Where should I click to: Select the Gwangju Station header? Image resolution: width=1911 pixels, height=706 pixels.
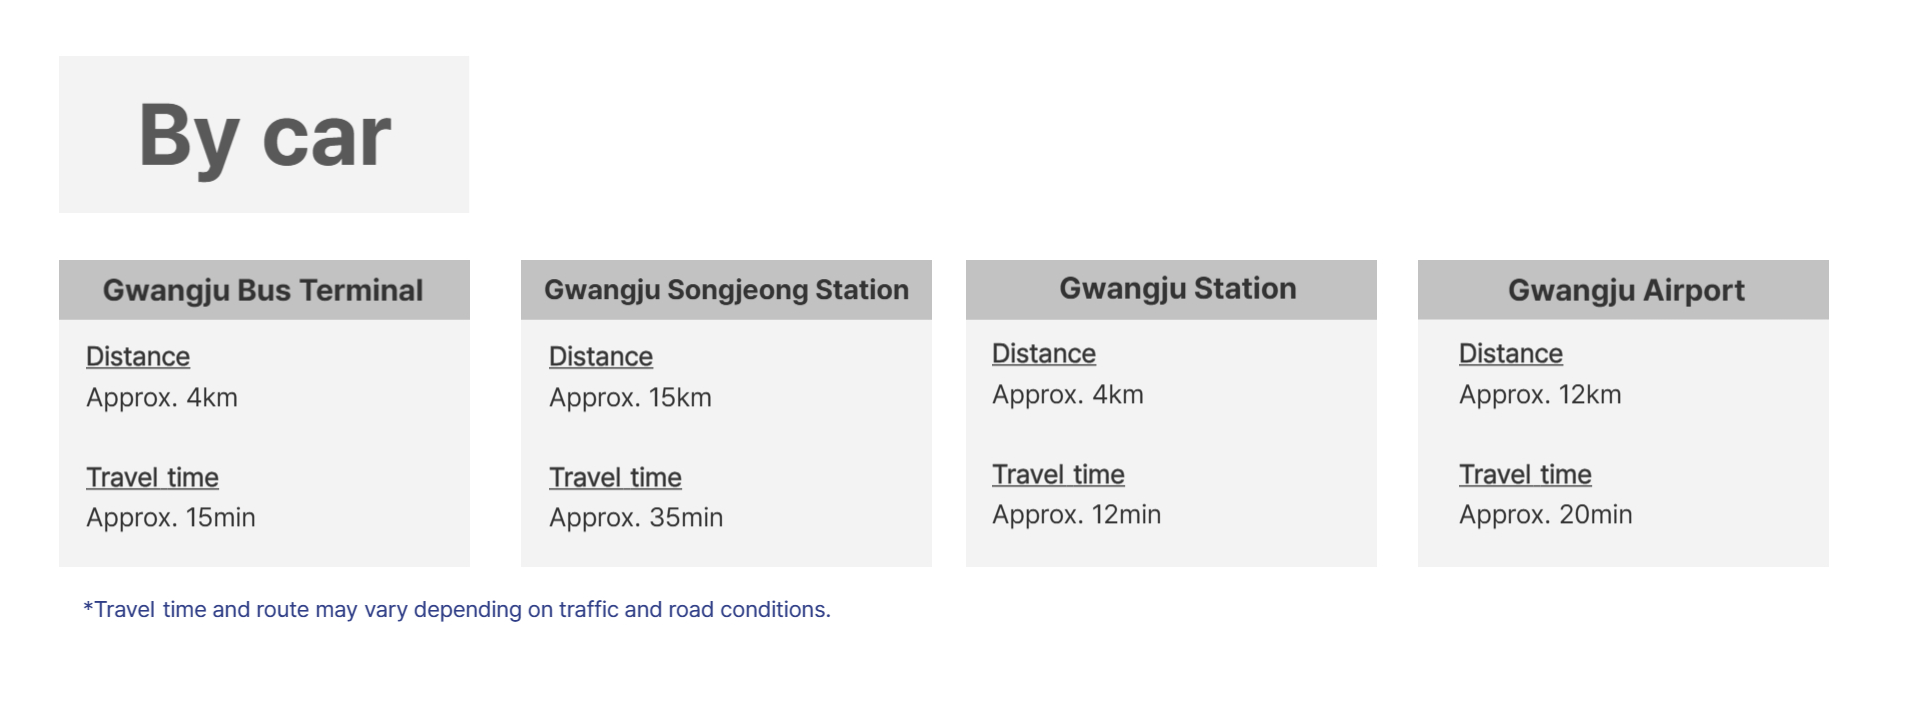[x=1171, y=290]
